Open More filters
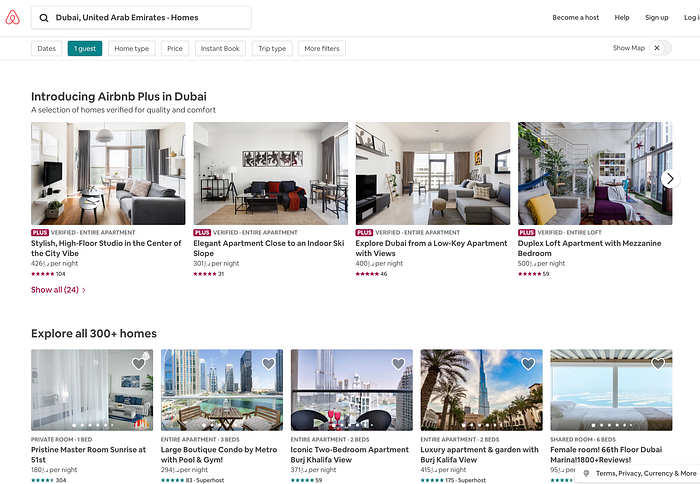This screenshot has width=700, height=484. [322, 48]
